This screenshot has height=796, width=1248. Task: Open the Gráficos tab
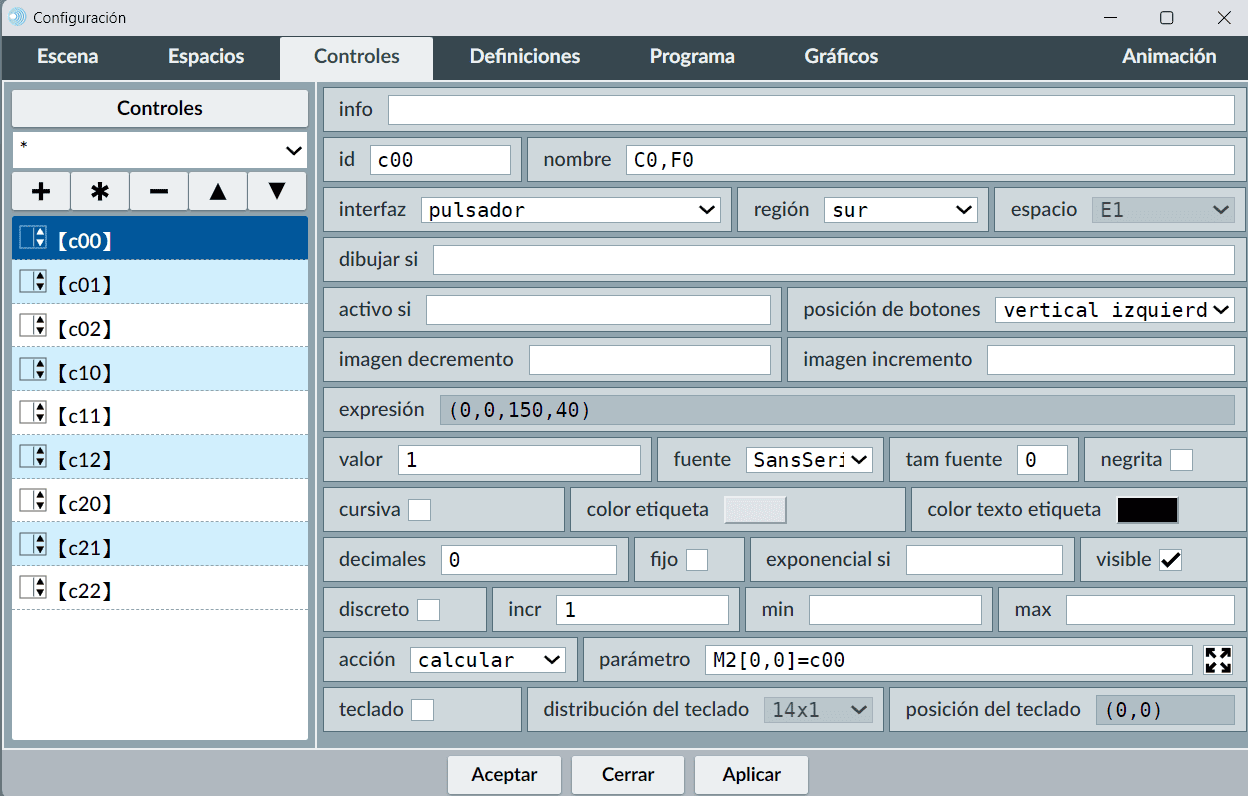click(841, 57)
